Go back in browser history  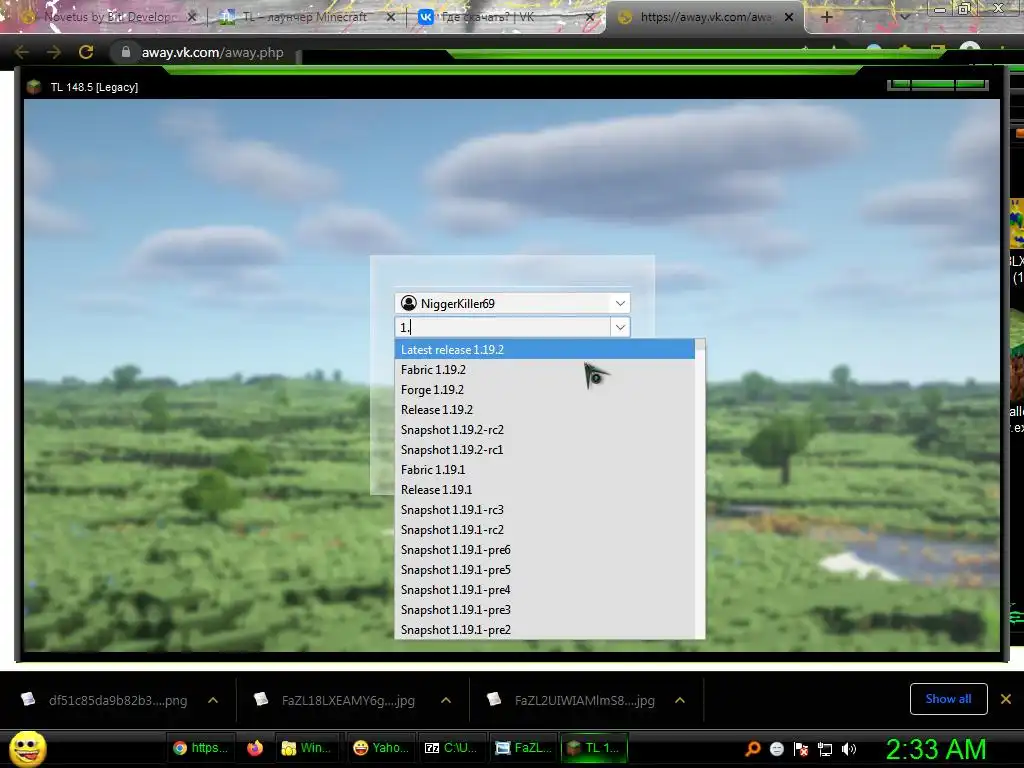pos(22,52)
